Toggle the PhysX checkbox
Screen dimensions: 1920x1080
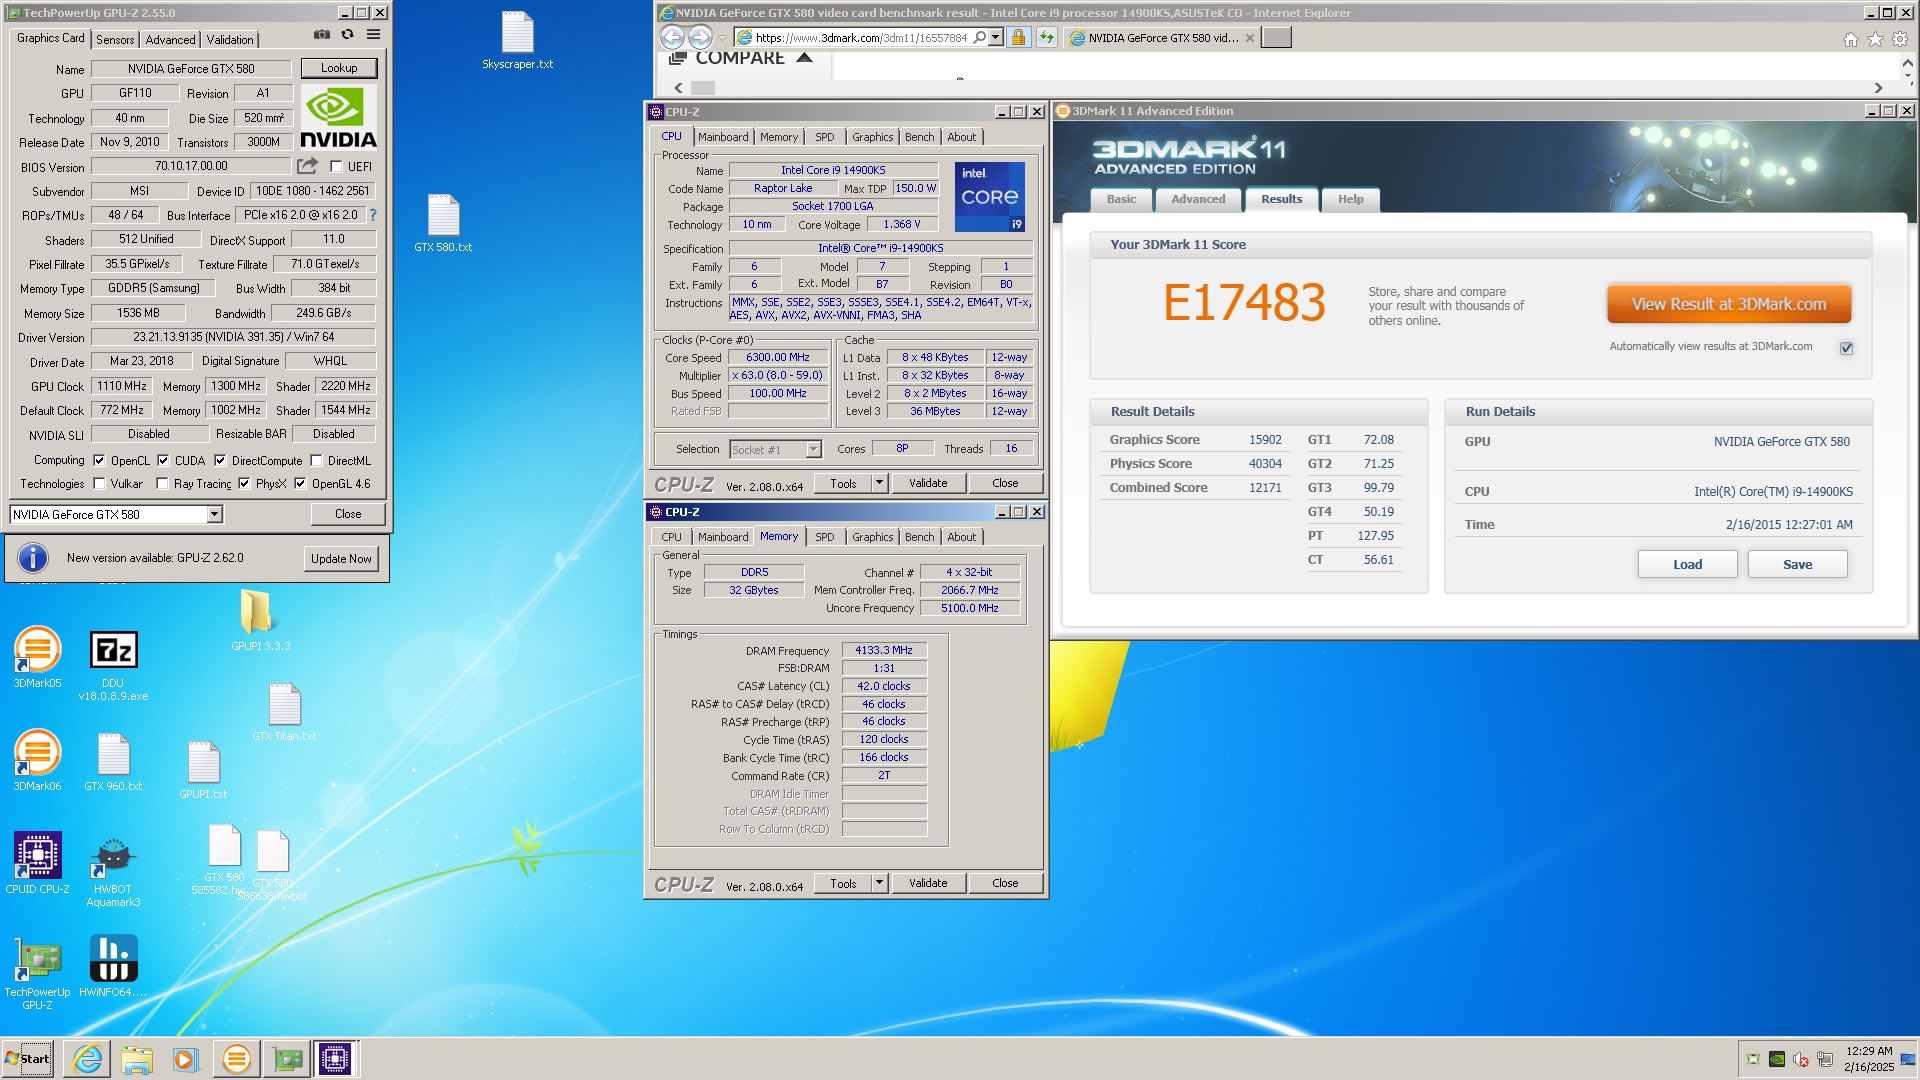tap(244, 484)
